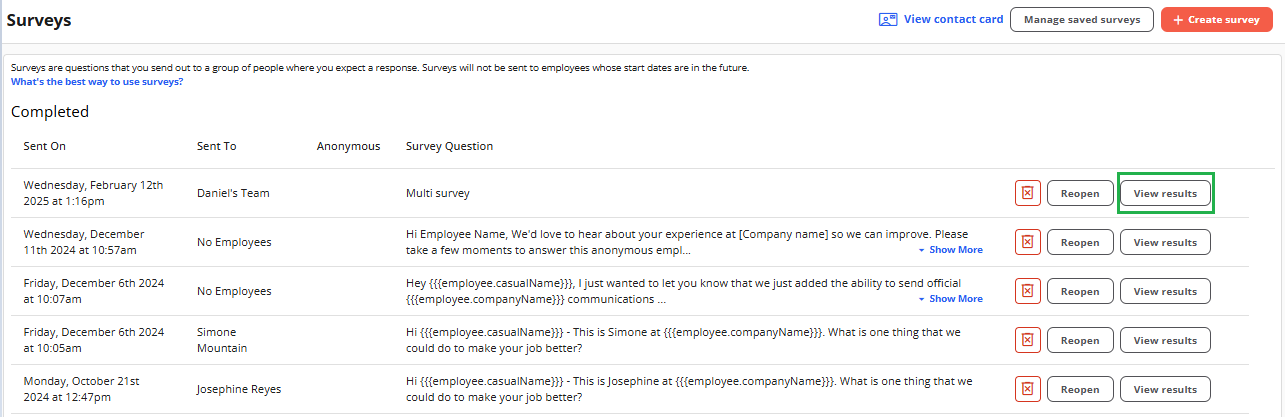Delete Josephine Reyes survey with red X icon
1285x417 pixels.
pos(1028,389)
